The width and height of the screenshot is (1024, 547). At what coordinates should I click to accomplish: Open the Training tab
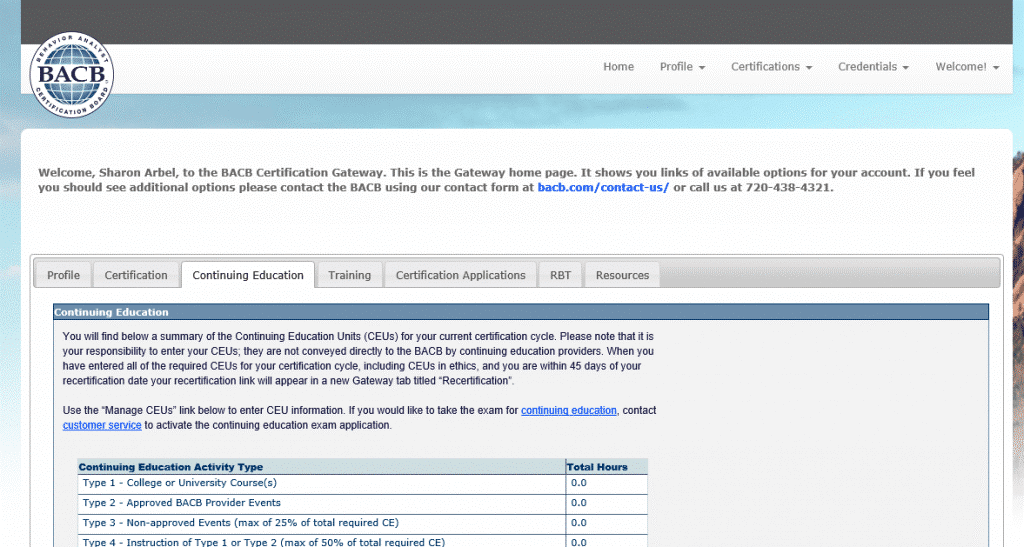349,275
